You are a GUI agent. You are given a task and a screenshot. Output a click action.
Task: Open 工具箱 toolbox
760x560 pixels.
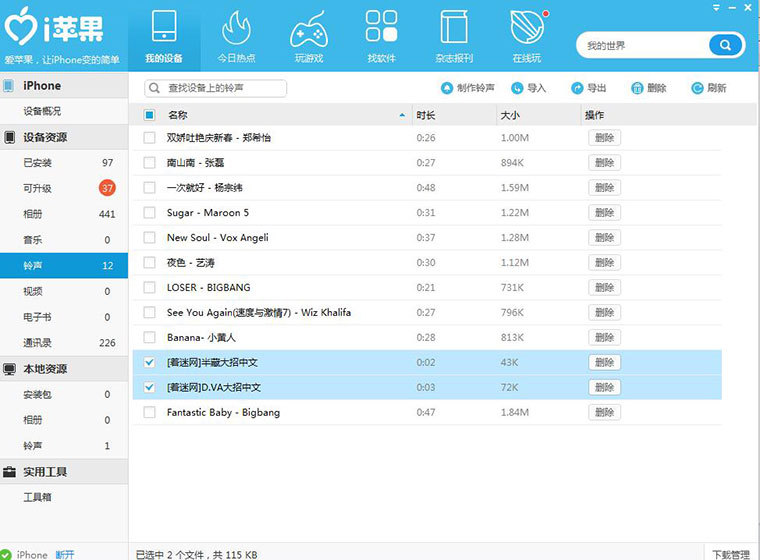pyautogui.click(x=64, y=497)
